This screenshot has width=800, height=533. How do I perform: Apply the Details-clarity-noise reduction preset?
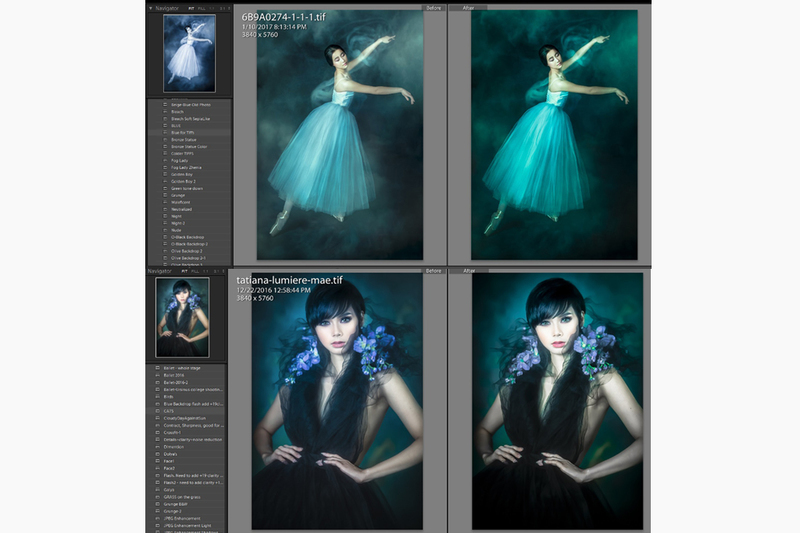click(193, 440)
